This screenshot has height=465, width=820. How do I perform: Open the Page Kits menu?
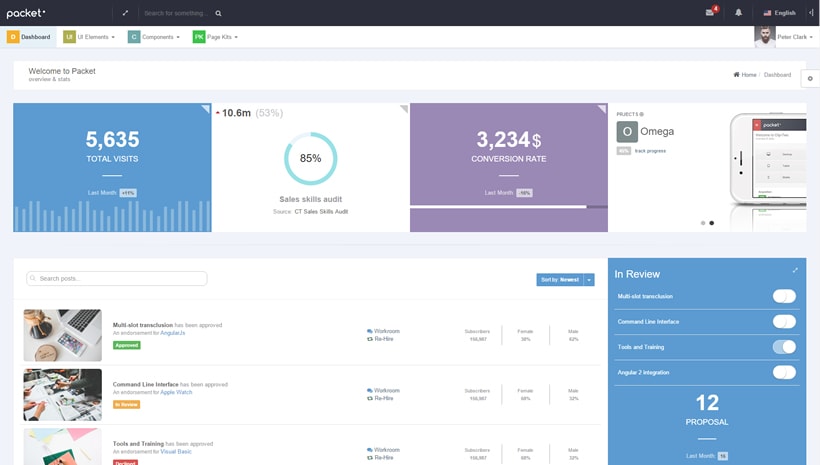(215, 37)
